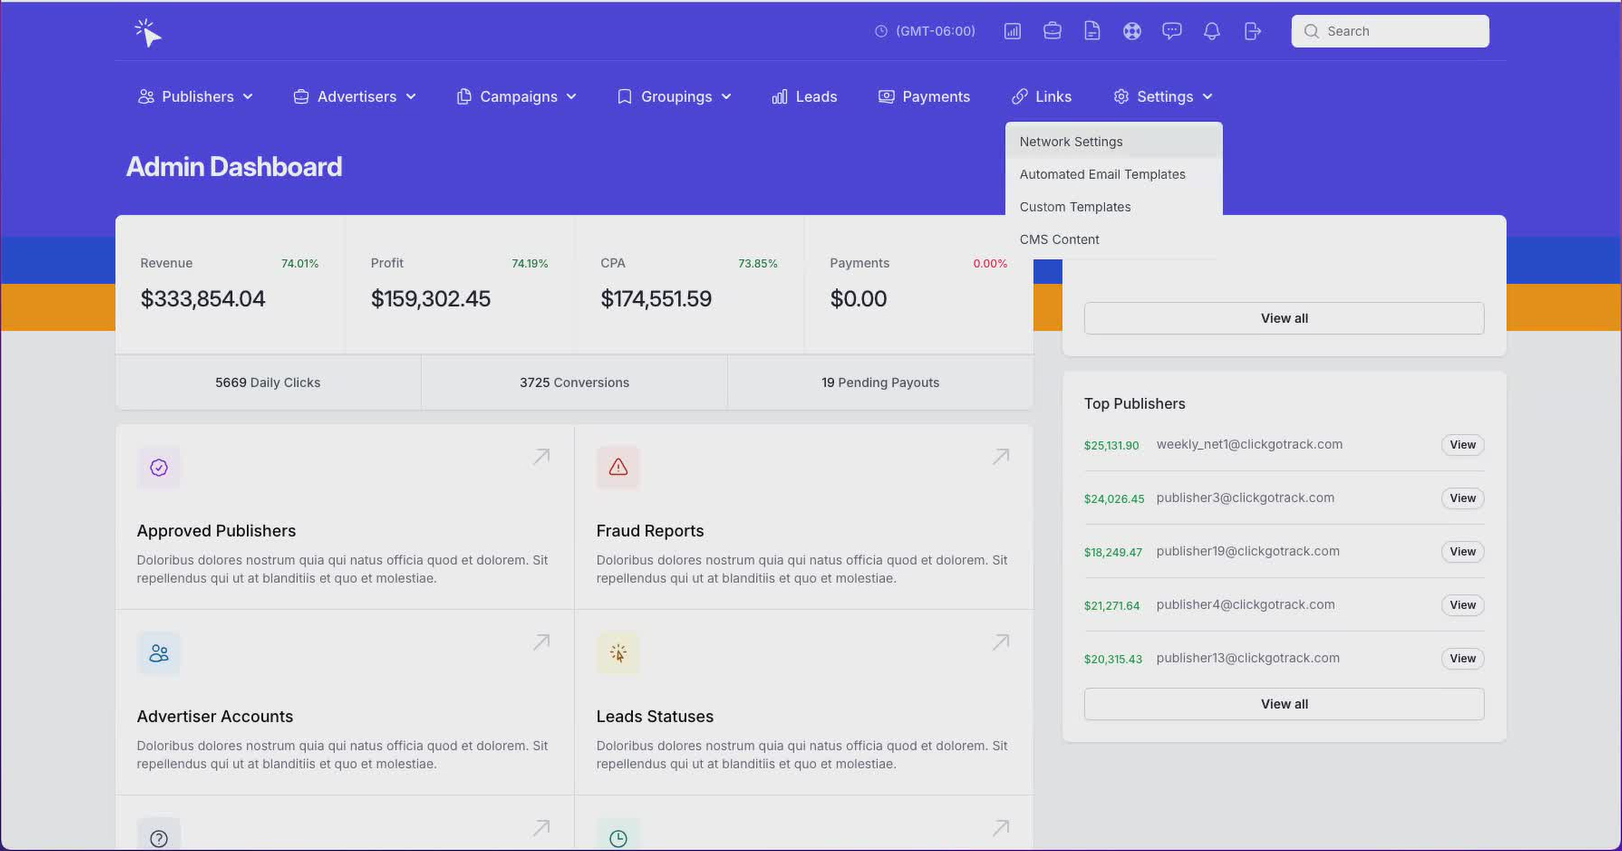Go to the Payments navigation link
The image size is (1622, 851).
tap(924, 97)
